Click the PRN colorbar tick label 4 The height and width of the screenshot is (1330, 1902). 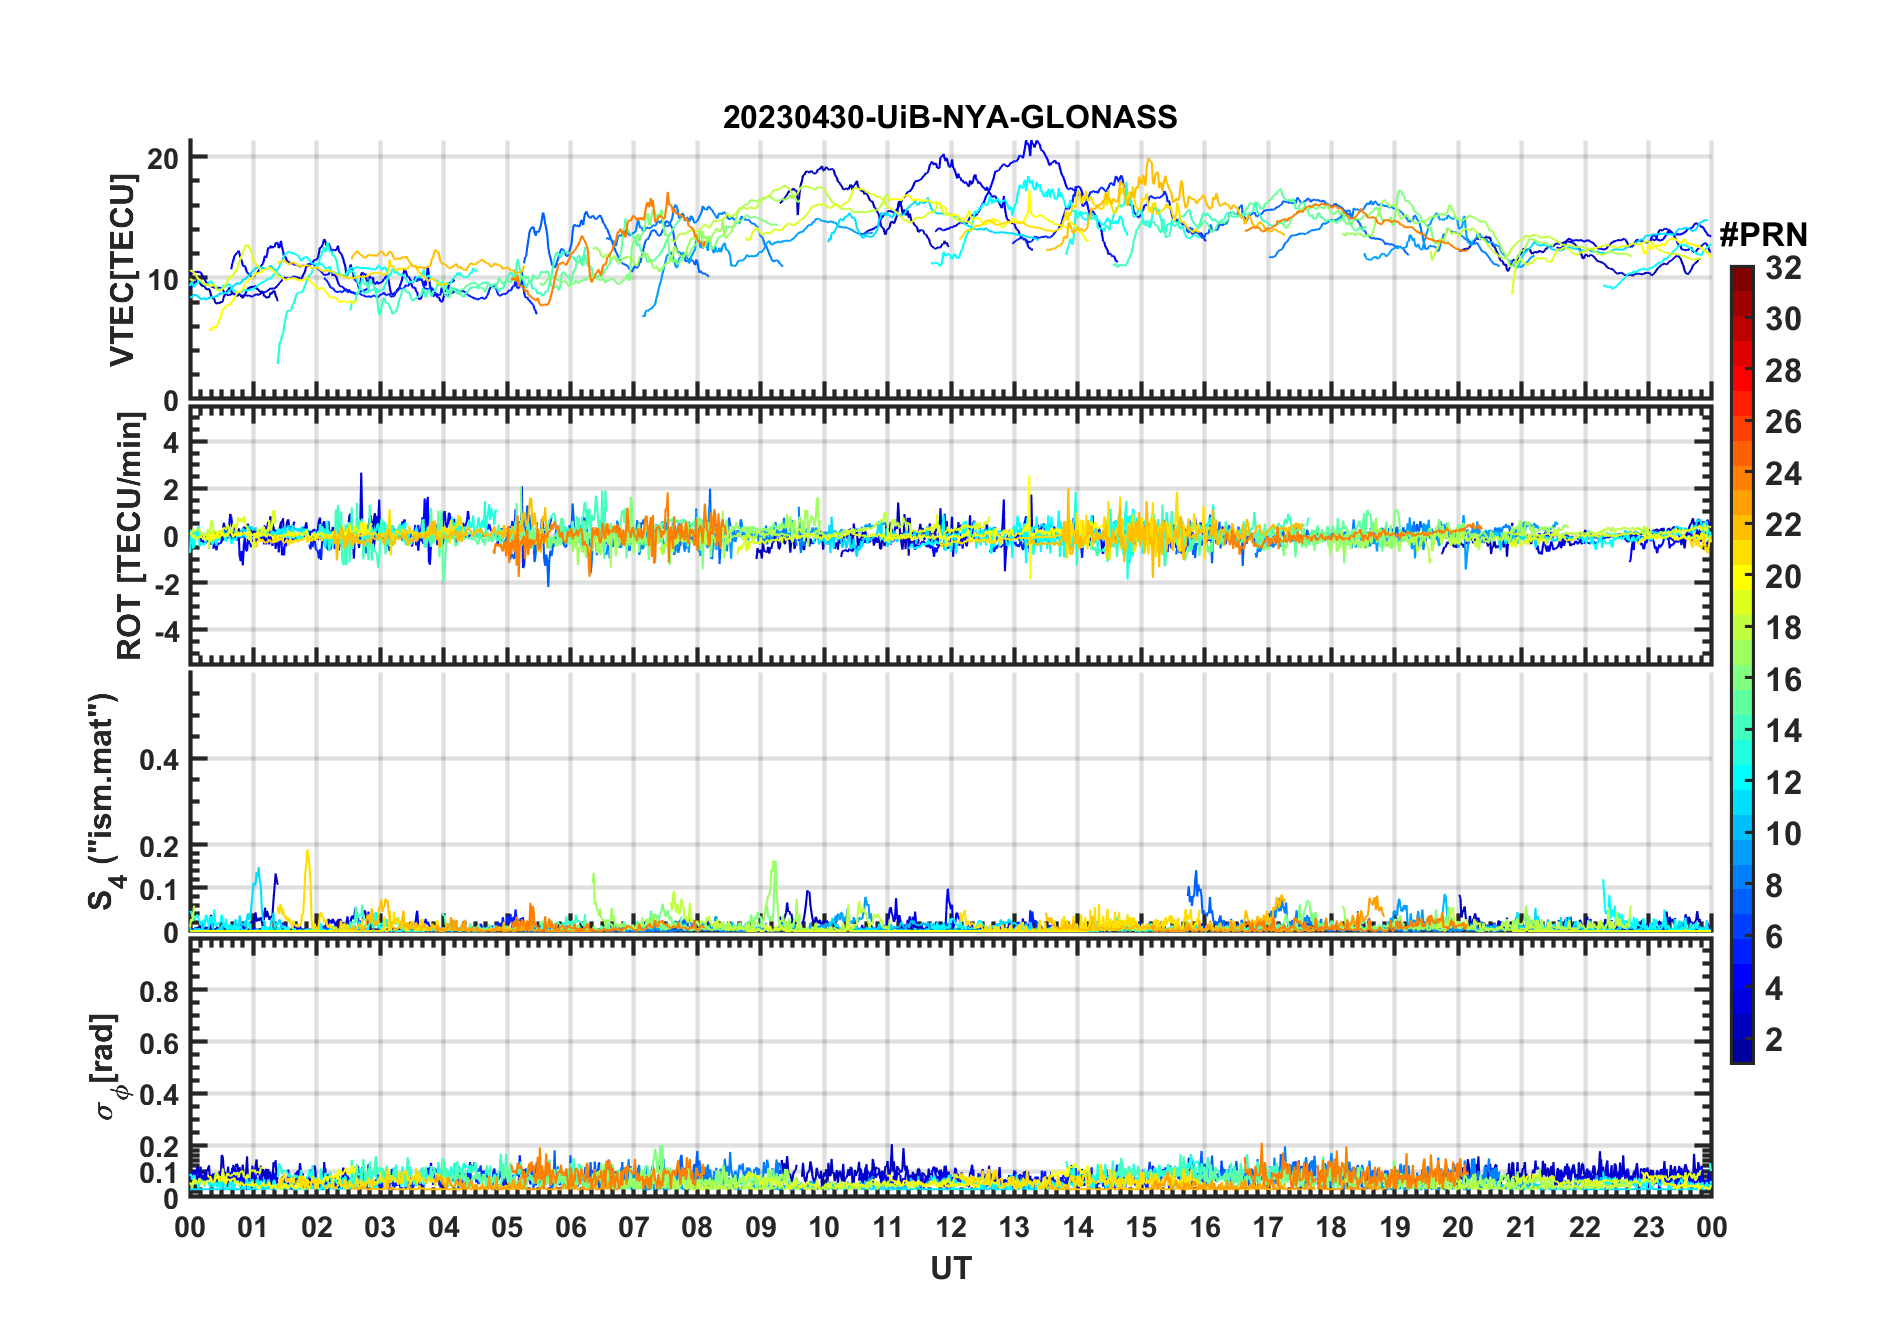1774,989
